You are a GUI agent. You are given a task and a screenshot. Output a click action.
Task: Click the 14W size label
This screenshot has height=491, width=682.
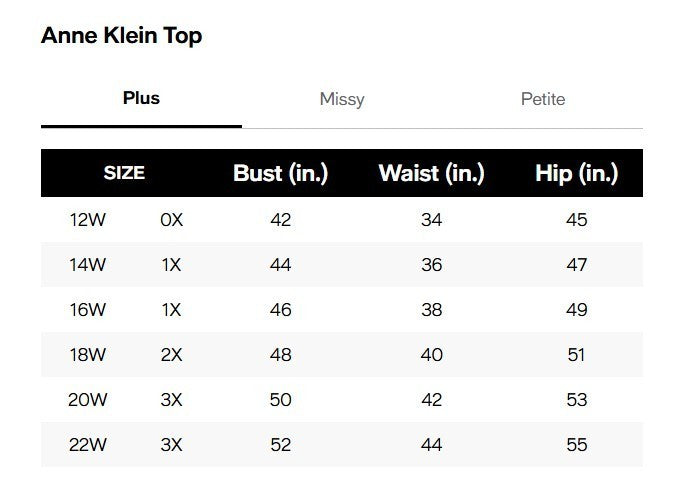point(87,265)
